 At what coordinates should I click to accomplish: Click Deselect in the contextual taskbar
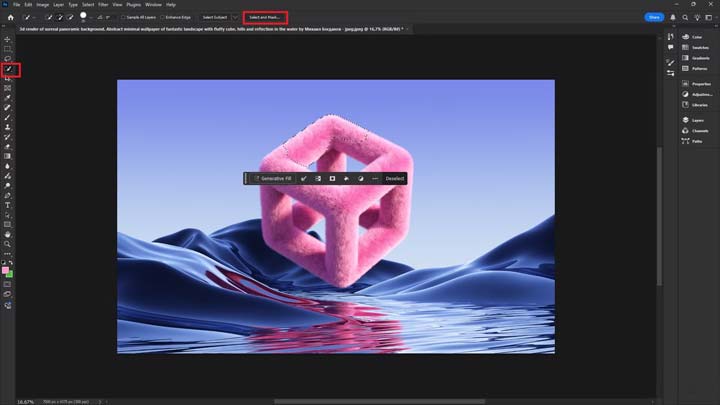click(x=395, y=179)
